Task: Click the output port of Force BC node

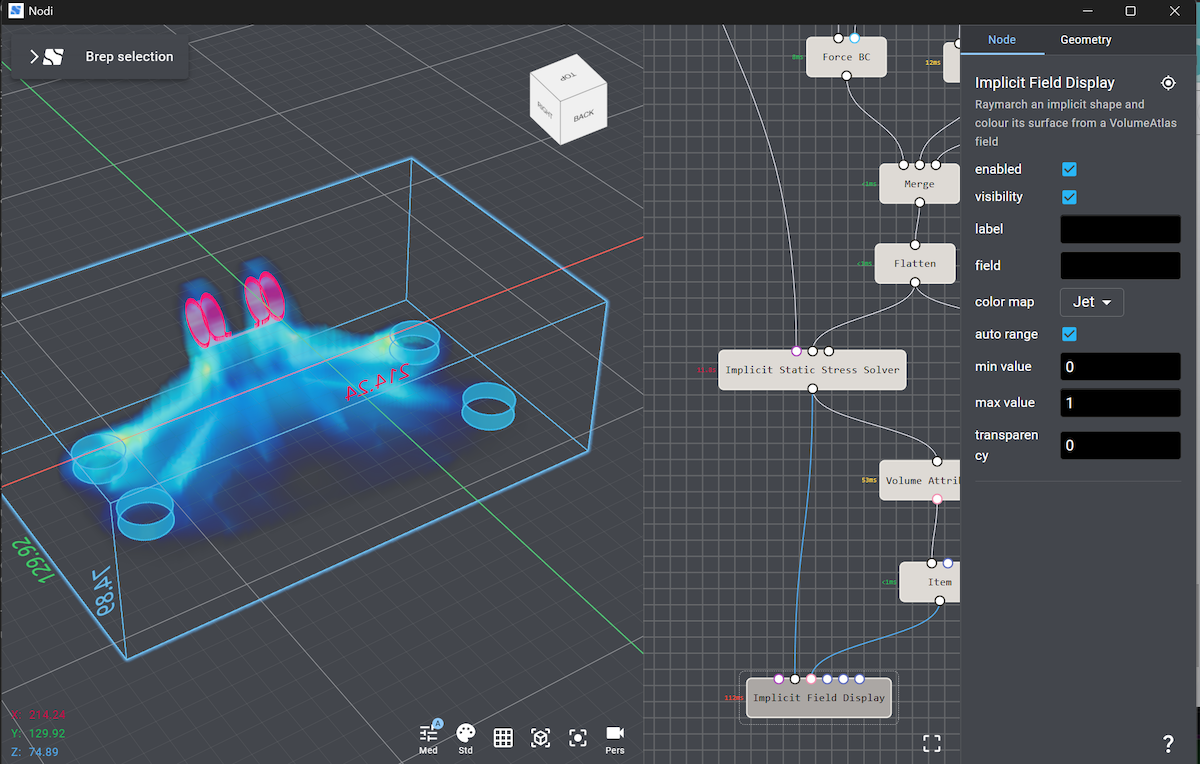Action: pos(846,76)
